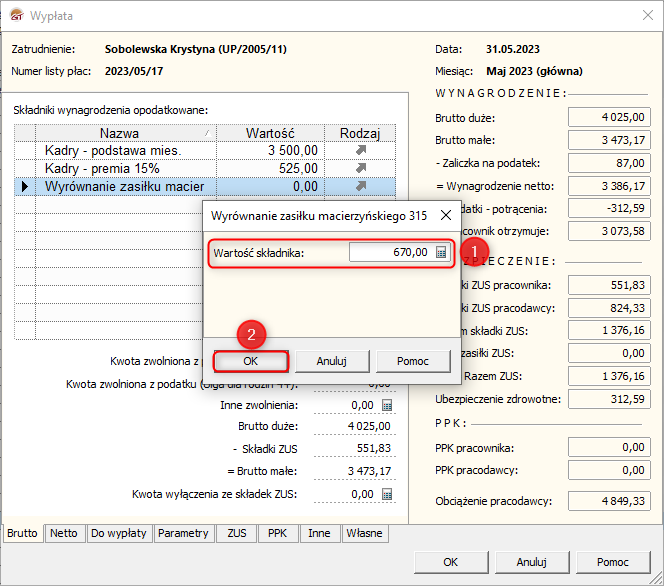Click Anuluj in the component value dialog

(x=332, y=361)
